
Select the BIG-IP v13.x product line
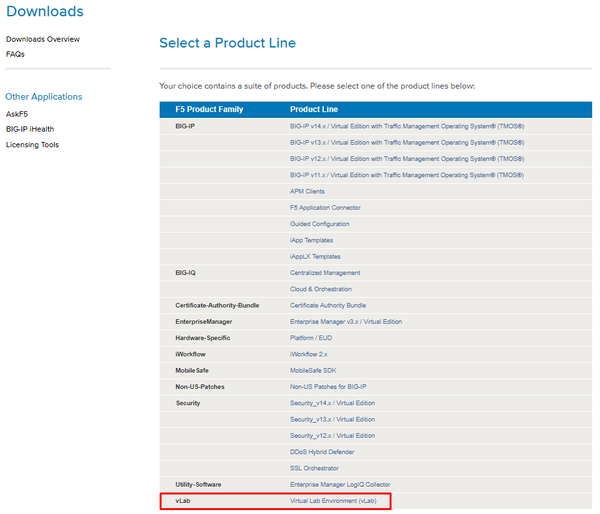click(407, 143)
